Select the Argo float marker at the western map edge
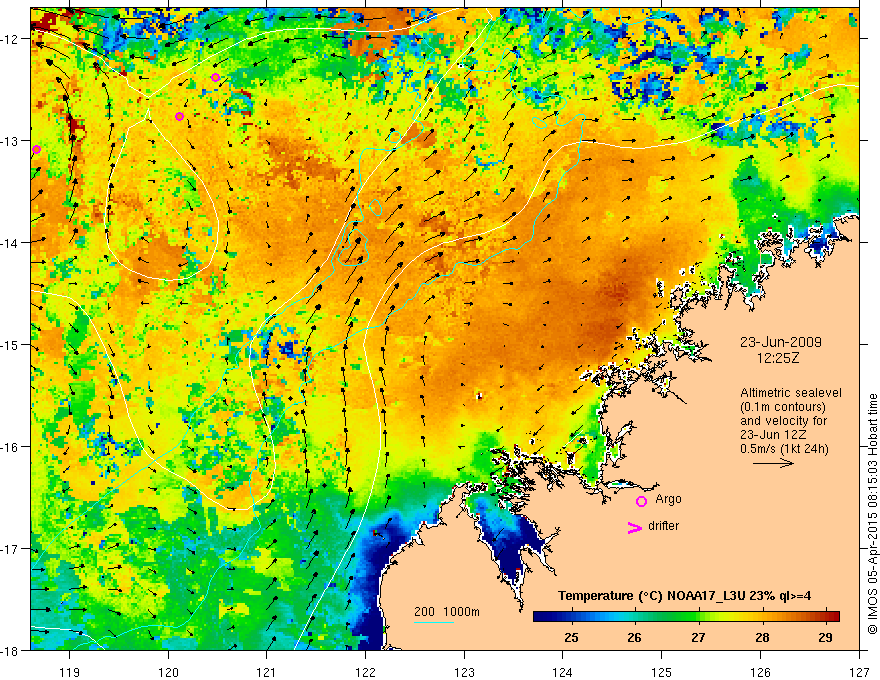880x680 pixels. 36,149
